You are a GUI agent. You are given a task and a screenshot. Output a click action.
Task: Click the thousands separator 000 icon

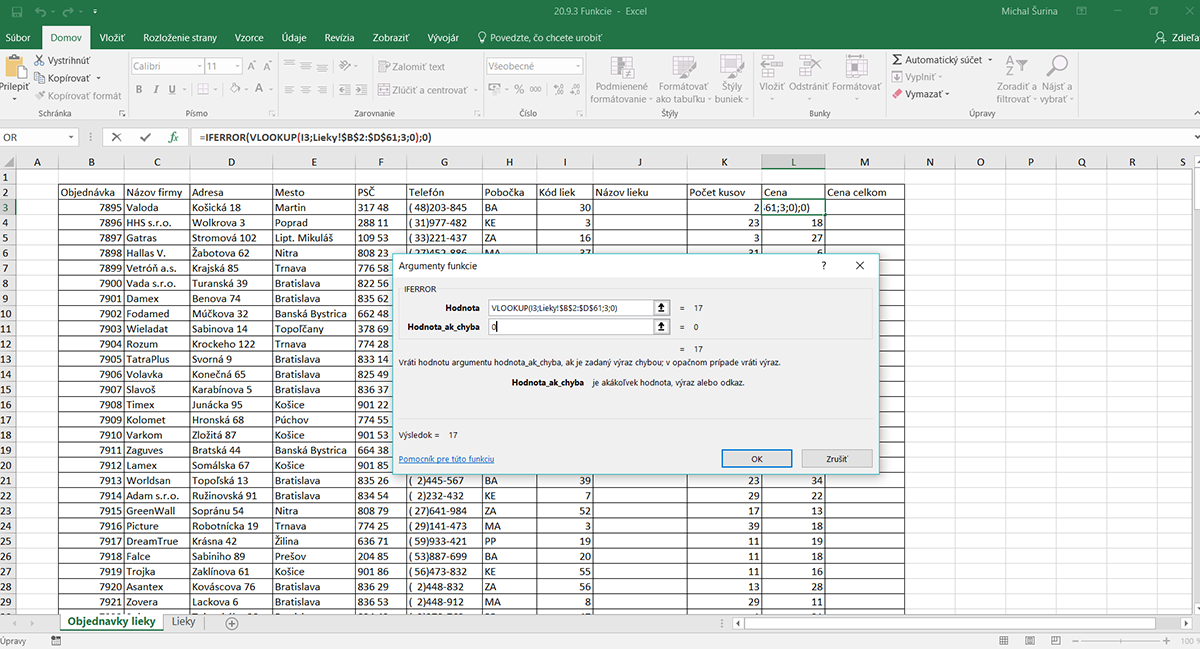[x=533, y=90]
